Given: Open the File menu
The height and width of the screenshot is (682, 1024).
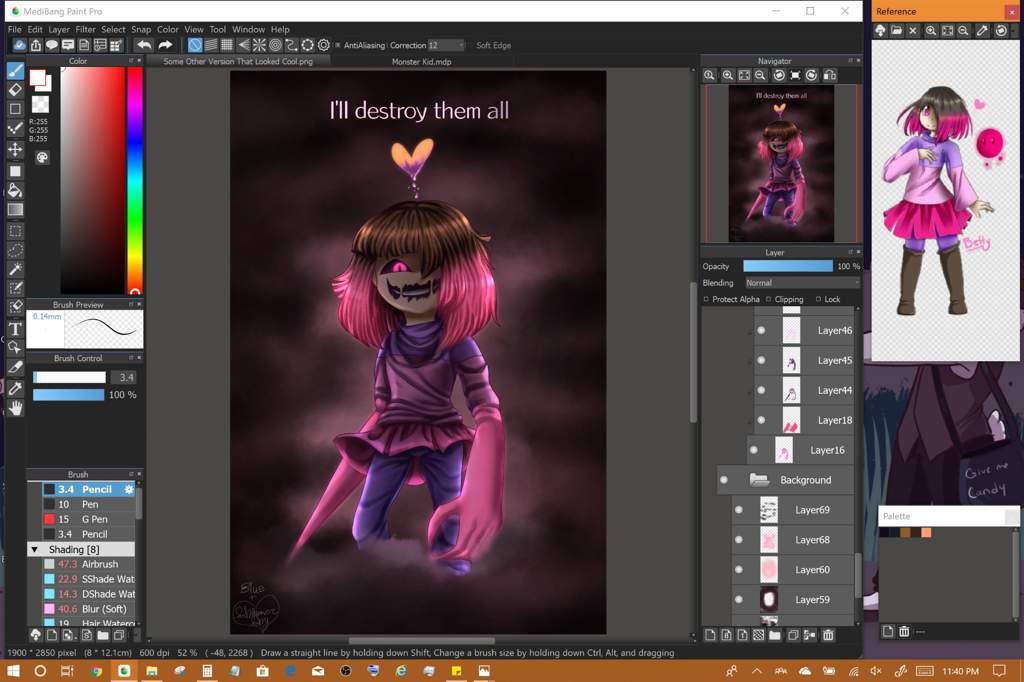Looking at the screenshot, I should pos(14,29).
